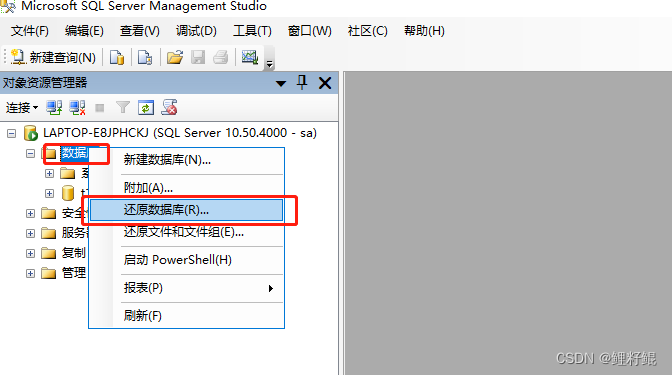The height and width of the screenshot is (375, 672).
Task: Open Reports (报表) submenu
Action: [x=186, y=288]
